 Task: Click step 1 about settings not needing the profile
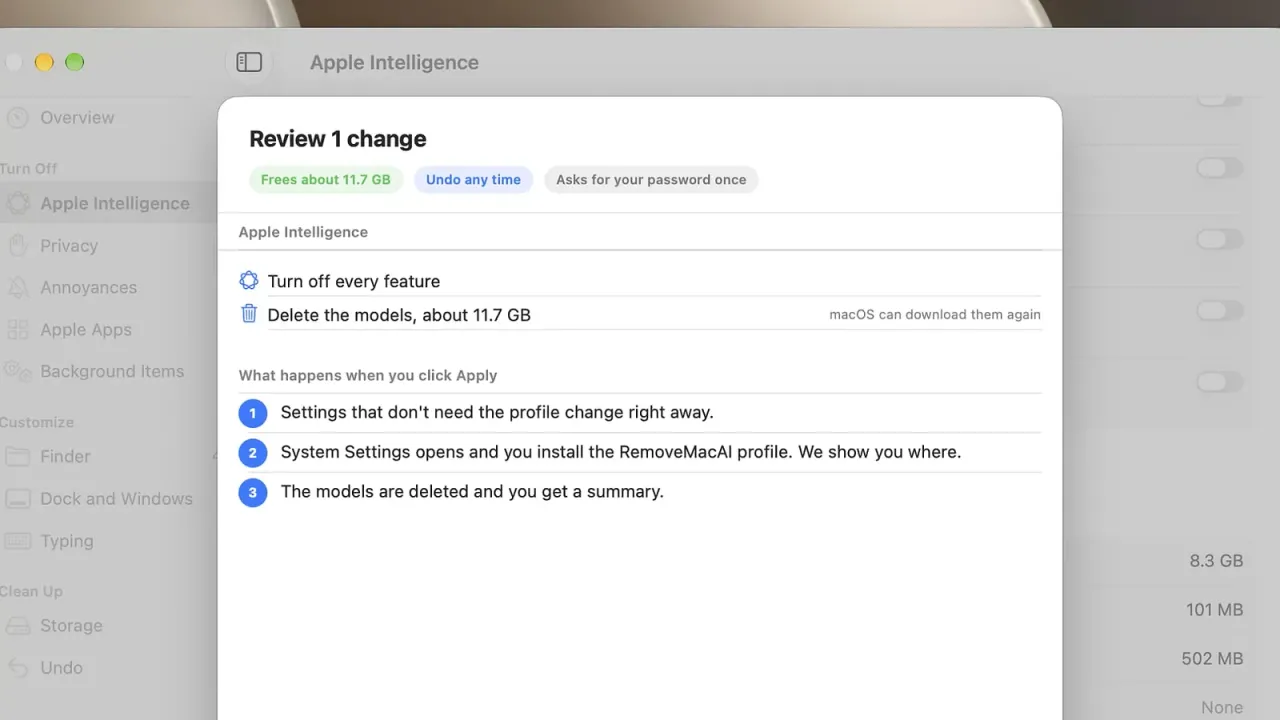click(x=497, y=412)
